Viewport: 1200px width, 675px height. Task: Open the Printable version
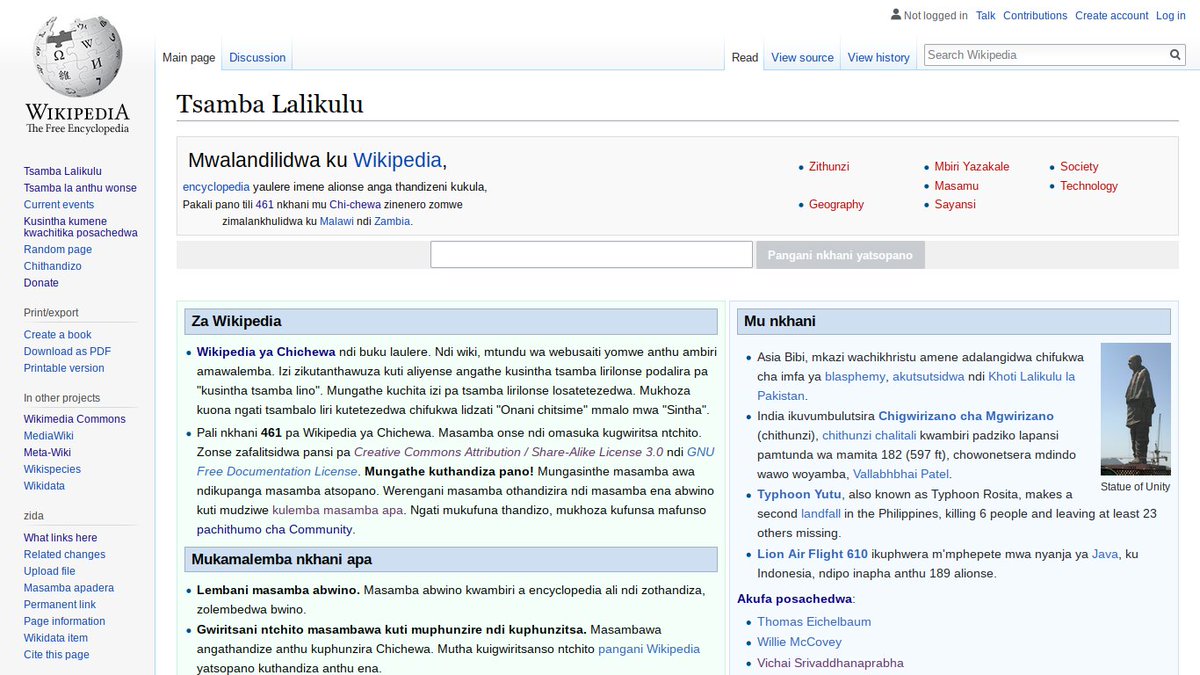pyautogui.click(x=64, y=368)
